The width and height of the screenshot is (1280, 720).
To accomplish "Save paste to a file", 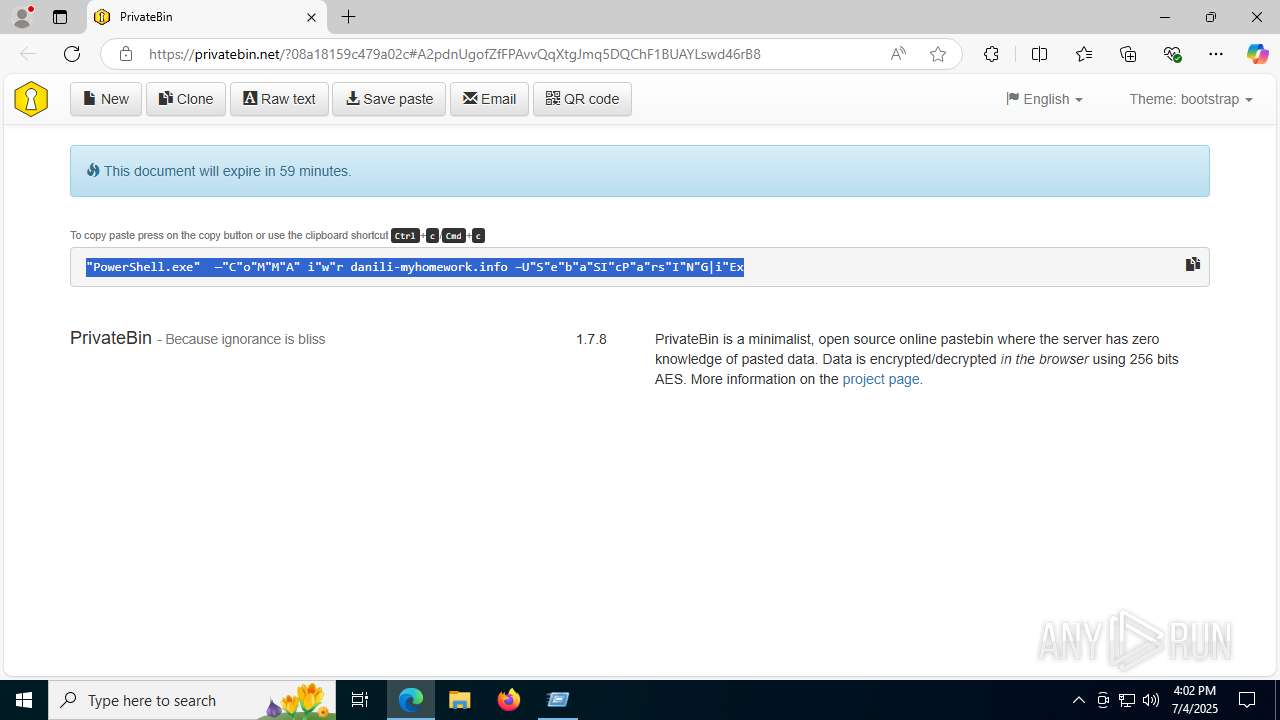I will [x=389, y=99].
